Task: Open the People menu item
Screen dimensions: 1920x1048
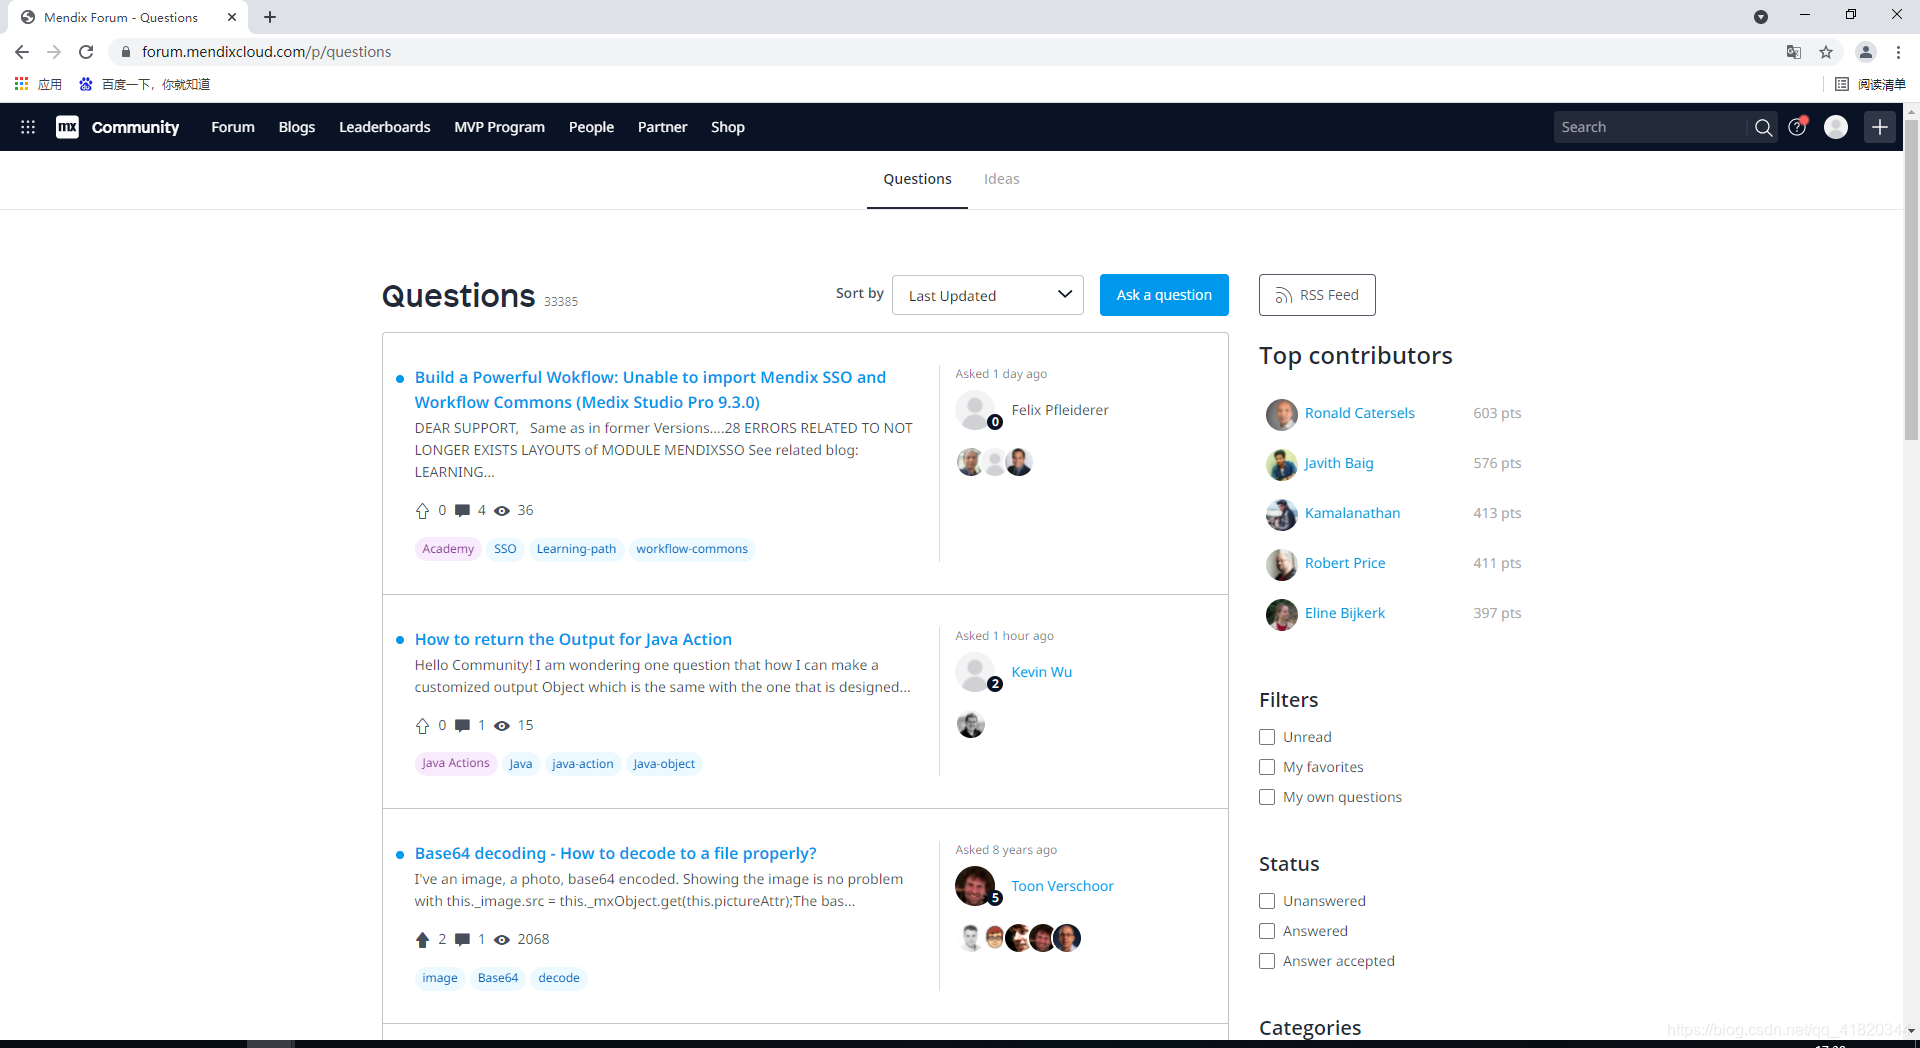Action: 592,127
